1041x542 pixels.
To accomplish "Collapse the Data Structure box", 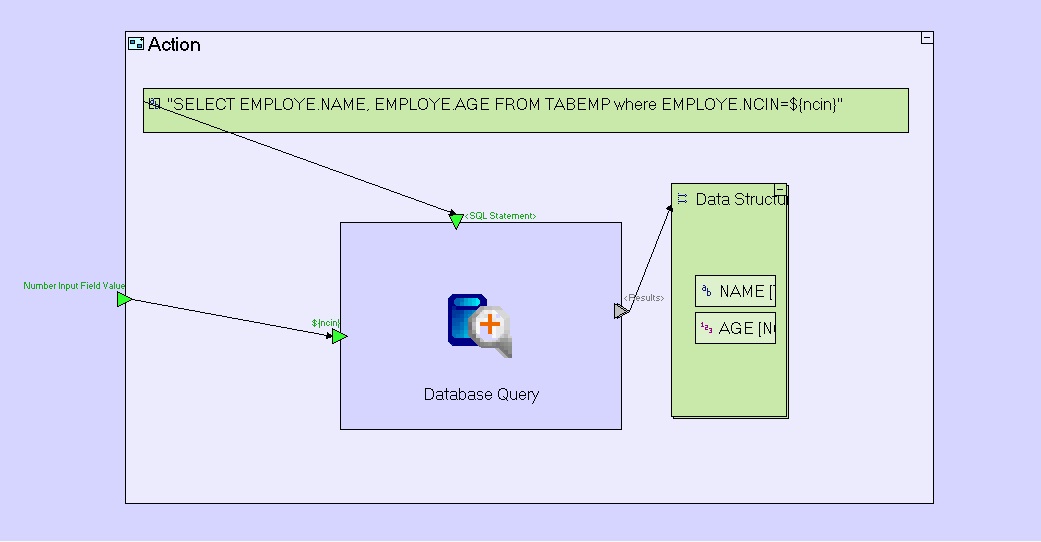I will (x=781, y=189).
